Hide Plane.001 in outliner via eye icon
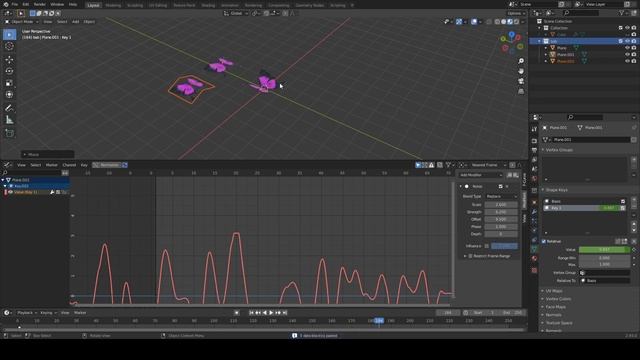The height and width of the screenshot is (360, 640). tap(627, 54)
